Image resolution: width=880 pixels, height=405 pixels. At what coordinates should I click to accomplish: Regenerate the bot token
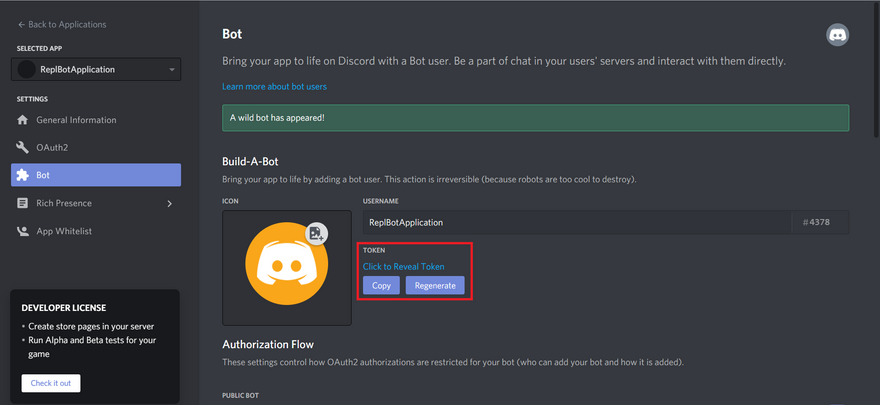tap(435, 285)
